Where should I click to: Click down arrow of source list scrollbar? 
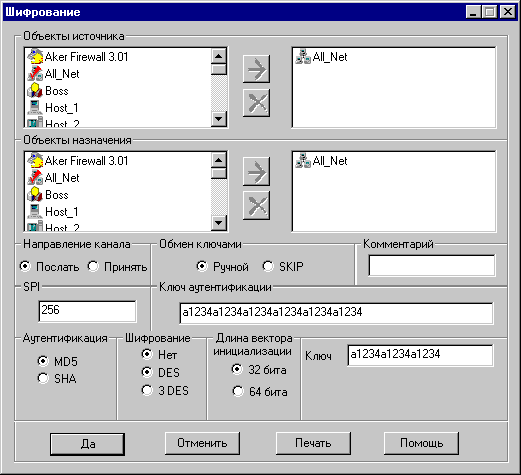point(219,119)
